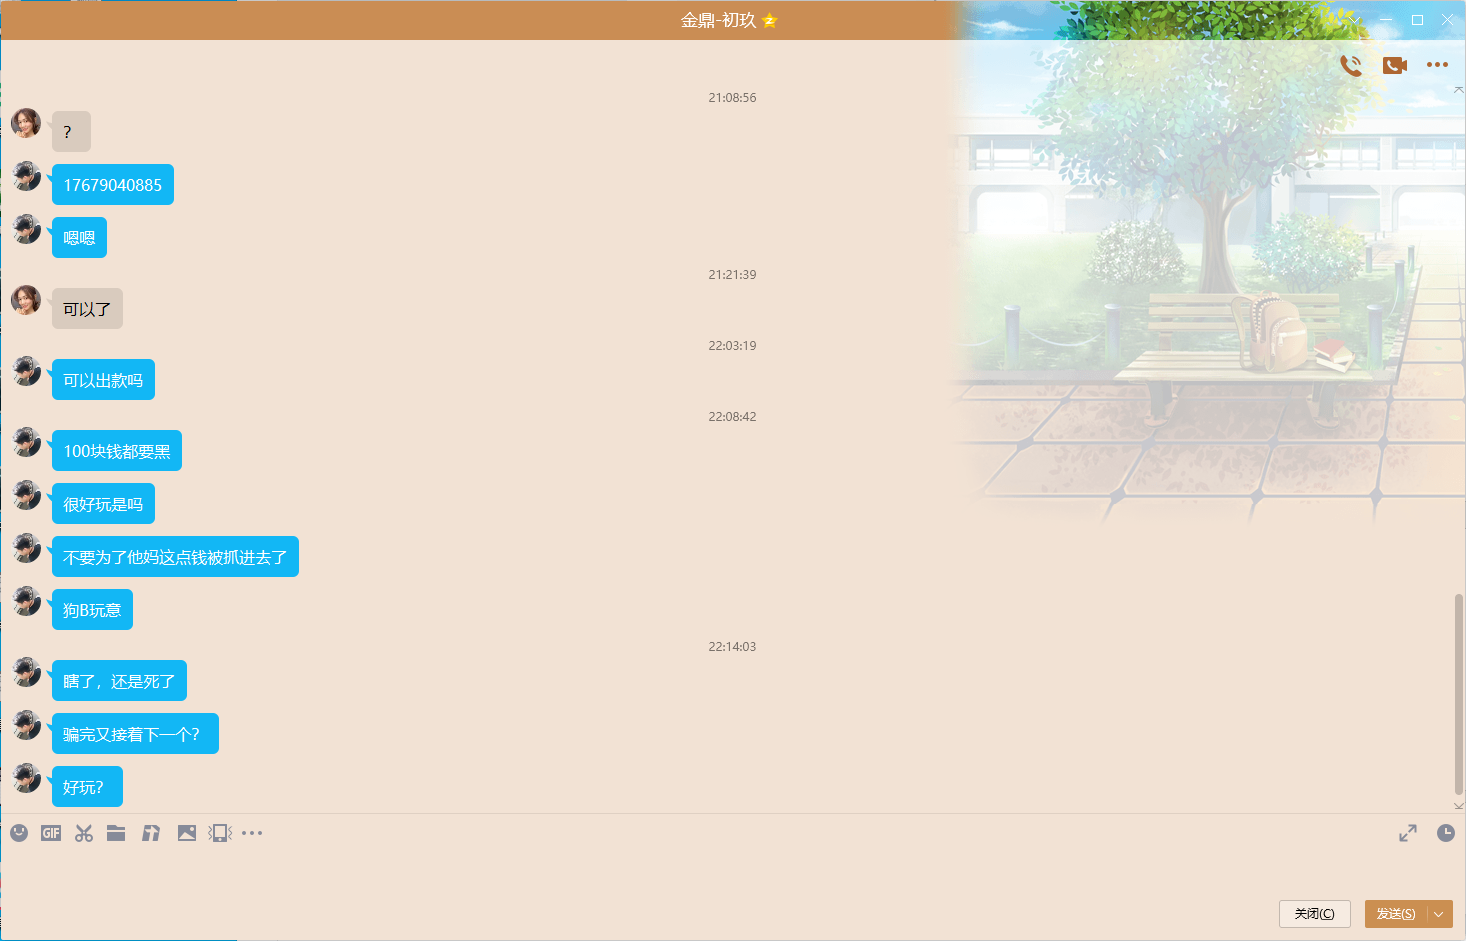The image size is (1466, 941).
Task: Show more toolbar tools via the ellipsis
Action: [x=252, y=833]
